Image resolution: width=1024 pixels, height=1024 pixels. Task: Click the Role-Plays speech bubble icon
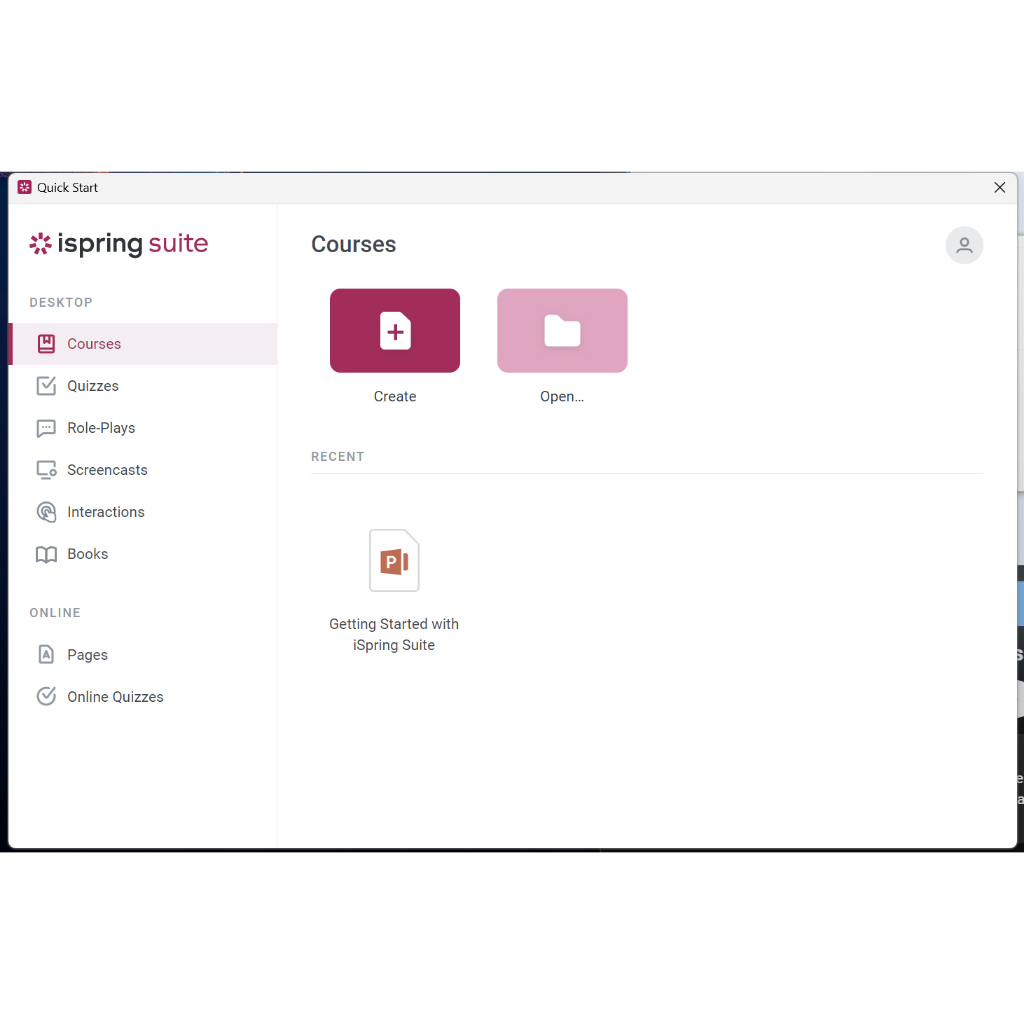46,428
